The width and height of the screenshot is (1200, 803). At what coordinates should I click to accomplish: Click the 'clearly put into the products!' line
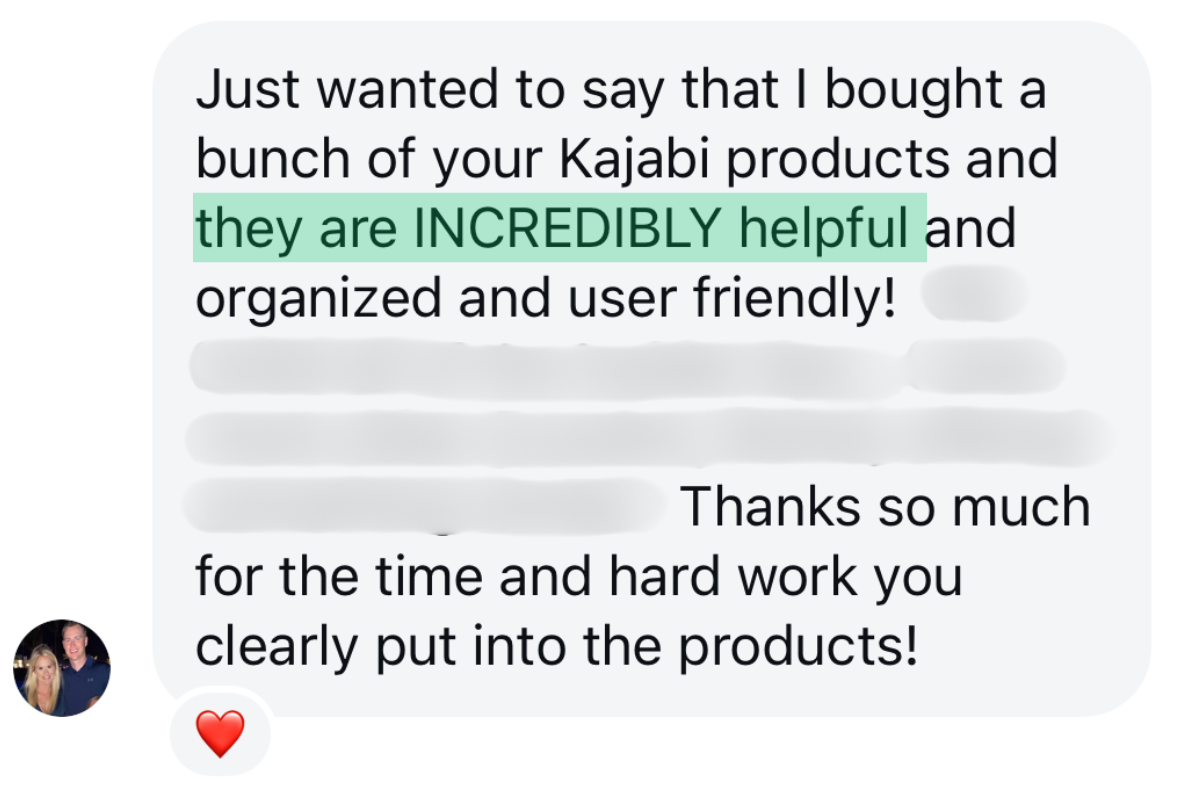556,647
